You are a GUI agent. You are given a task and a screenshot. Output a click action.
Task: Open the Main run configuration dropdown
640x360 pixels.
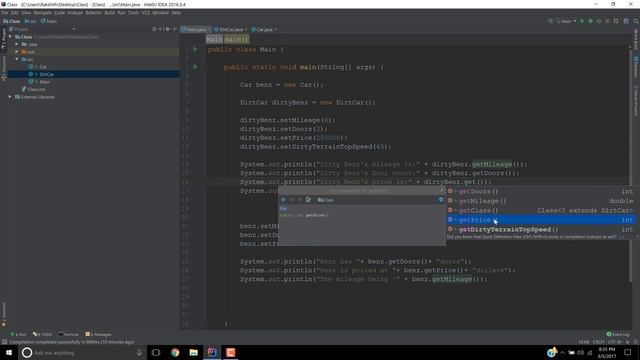(x=566, y=21)
